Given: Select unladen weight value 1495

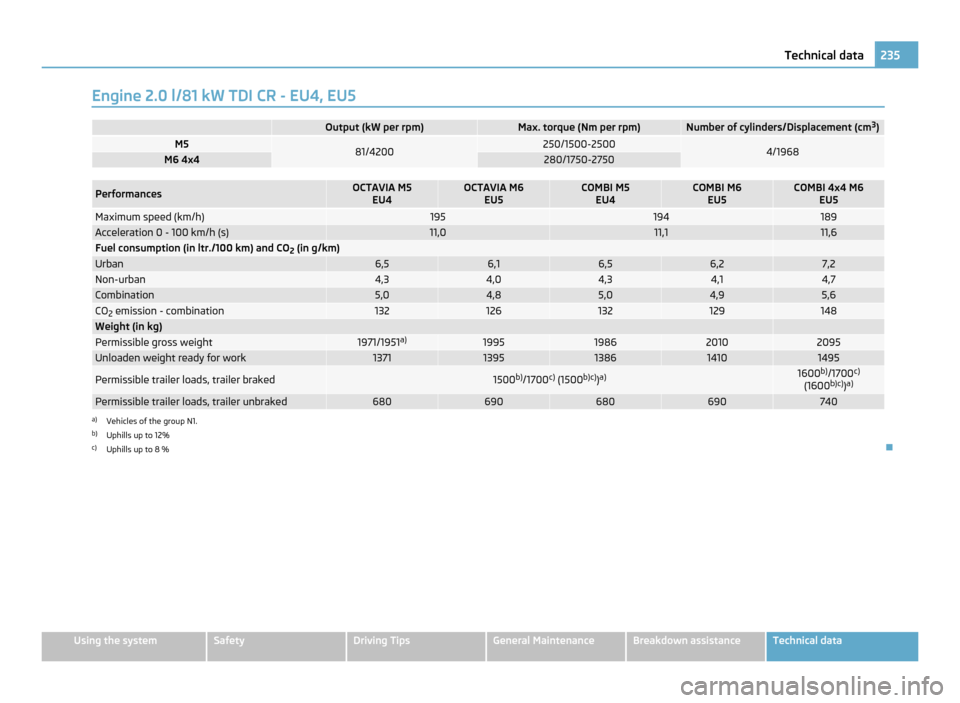Looking at the screenshot, I should (x=828, y=358).
